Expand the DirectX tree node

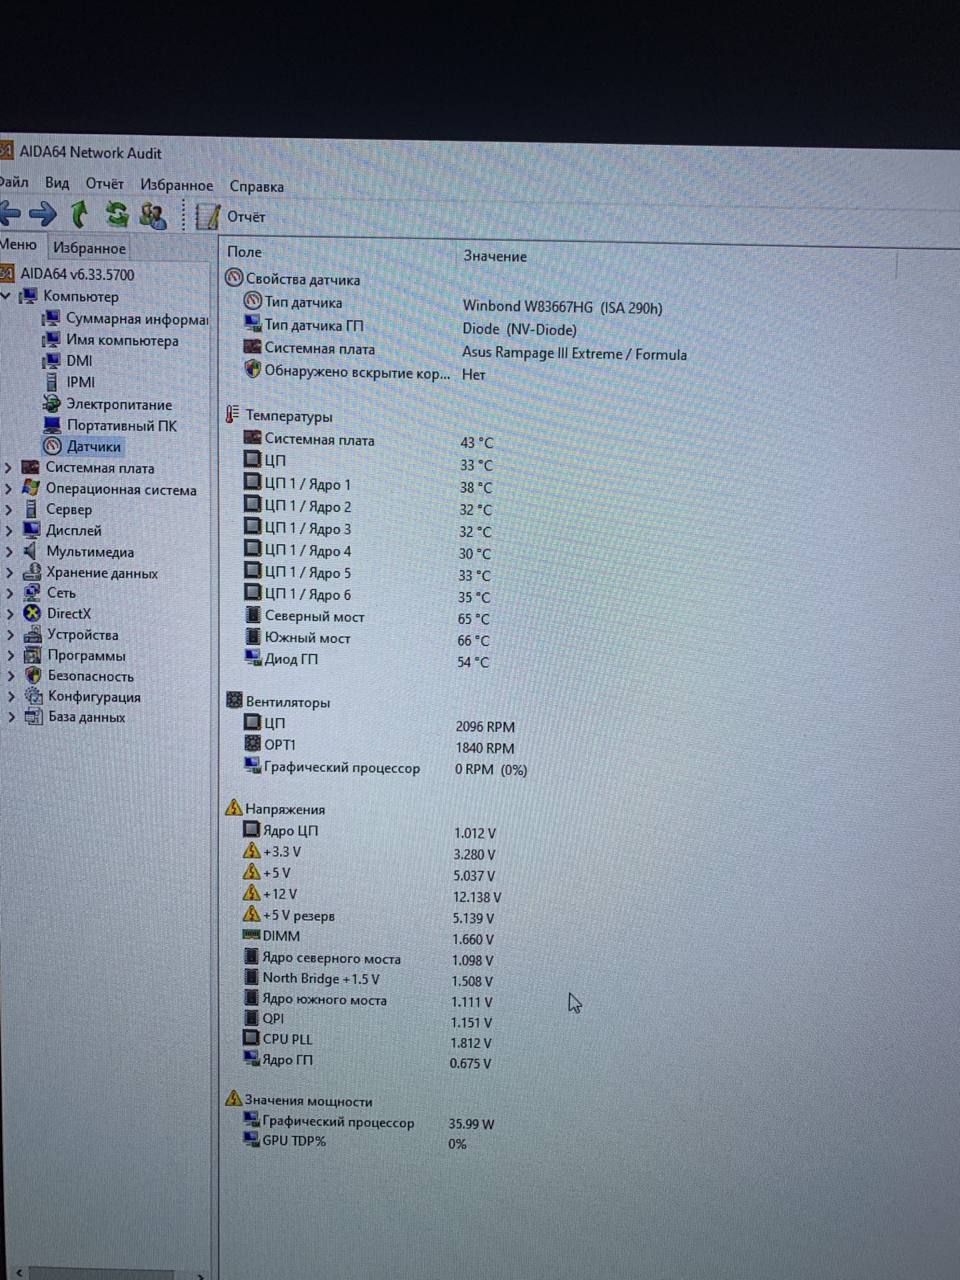pos(9,614)
